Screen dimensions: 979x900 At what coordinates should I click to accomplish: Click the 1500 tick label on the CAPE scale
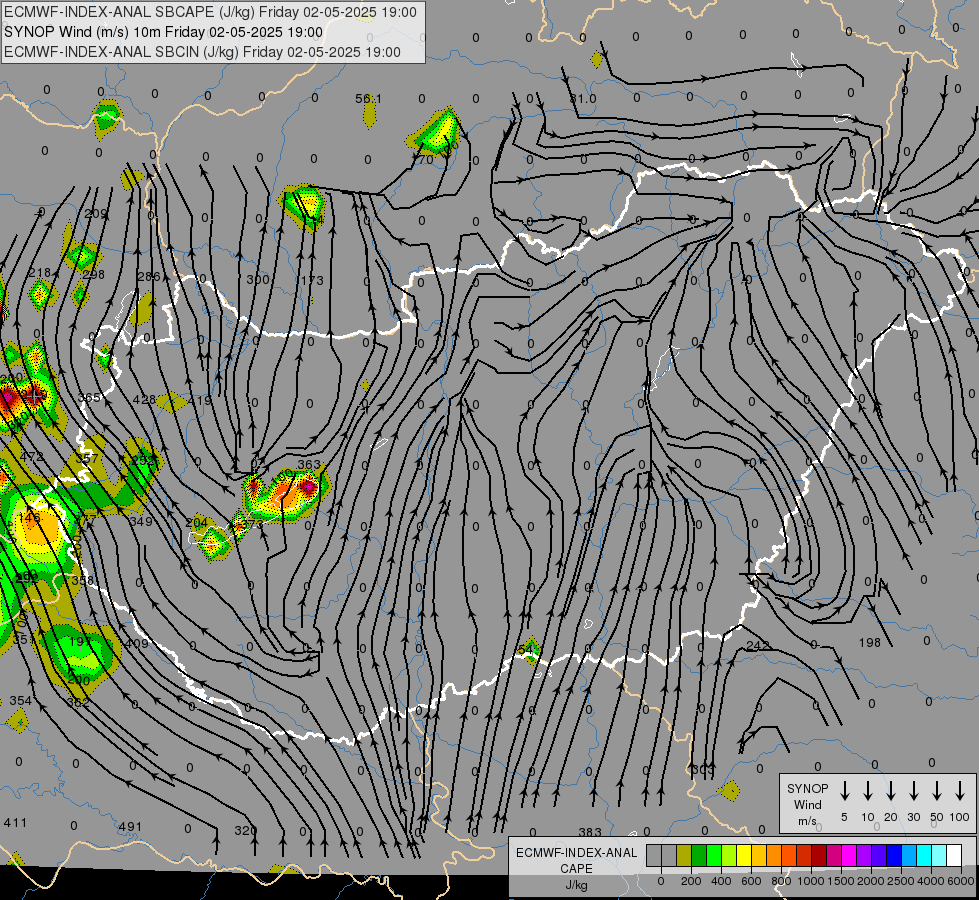(x=841, y=881)
